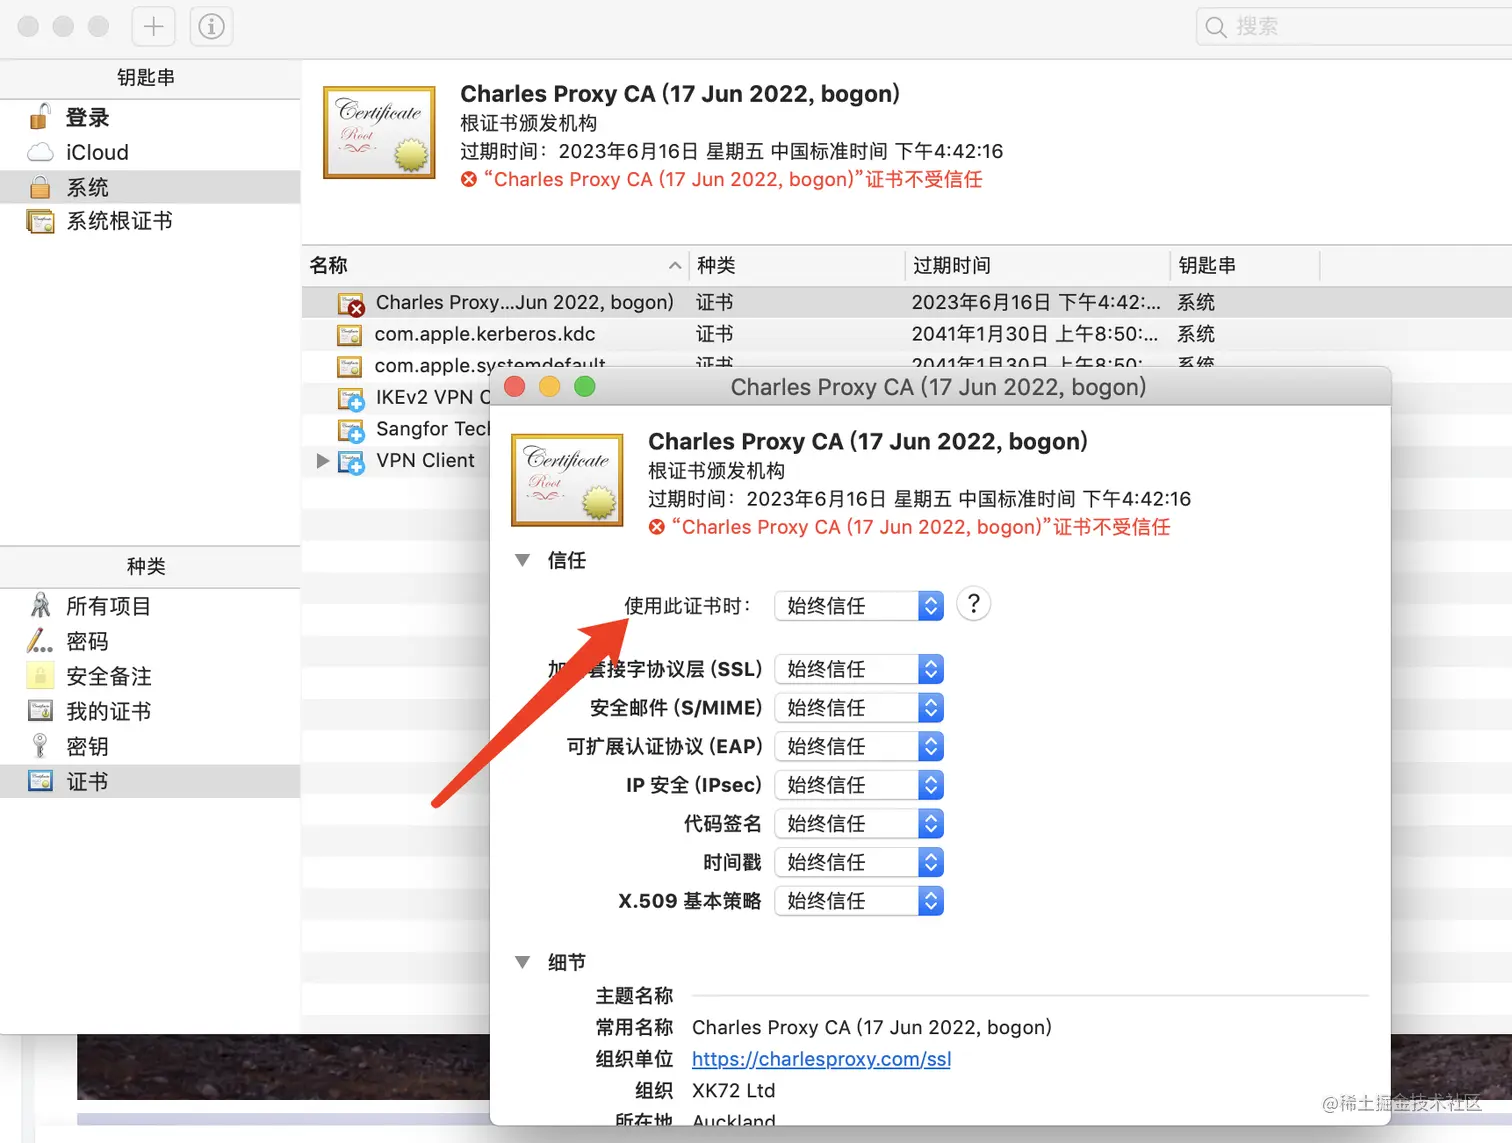Select 密码 category
The height and width of the screenshot is (1143, 1512).
point(150,641)
